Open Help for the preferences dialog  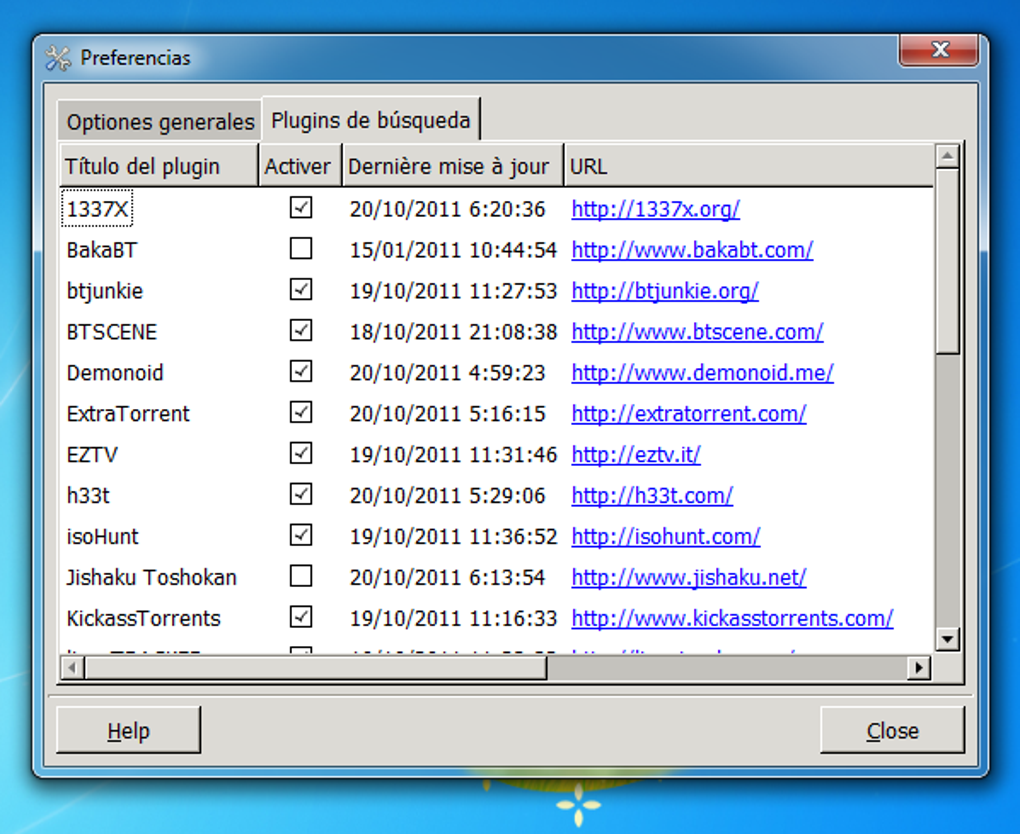pyautogui.click(x=129, y=731)
